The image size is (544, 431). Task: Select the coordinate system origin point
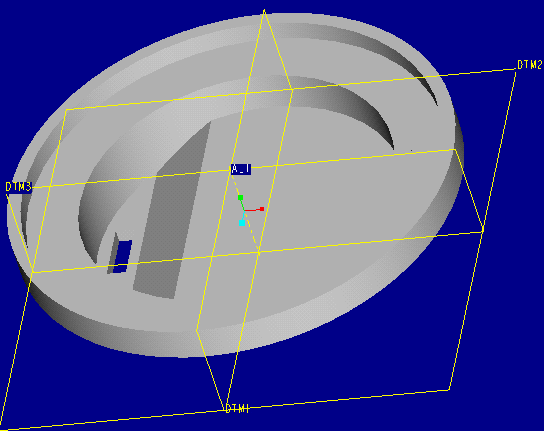(245, 210)
